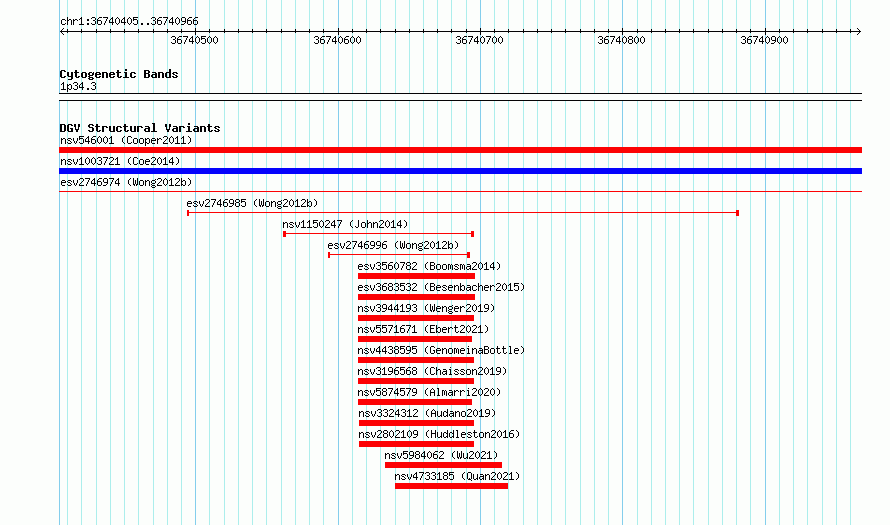
Task: Click ruler position 36740600
Action: tap(337, 40)
